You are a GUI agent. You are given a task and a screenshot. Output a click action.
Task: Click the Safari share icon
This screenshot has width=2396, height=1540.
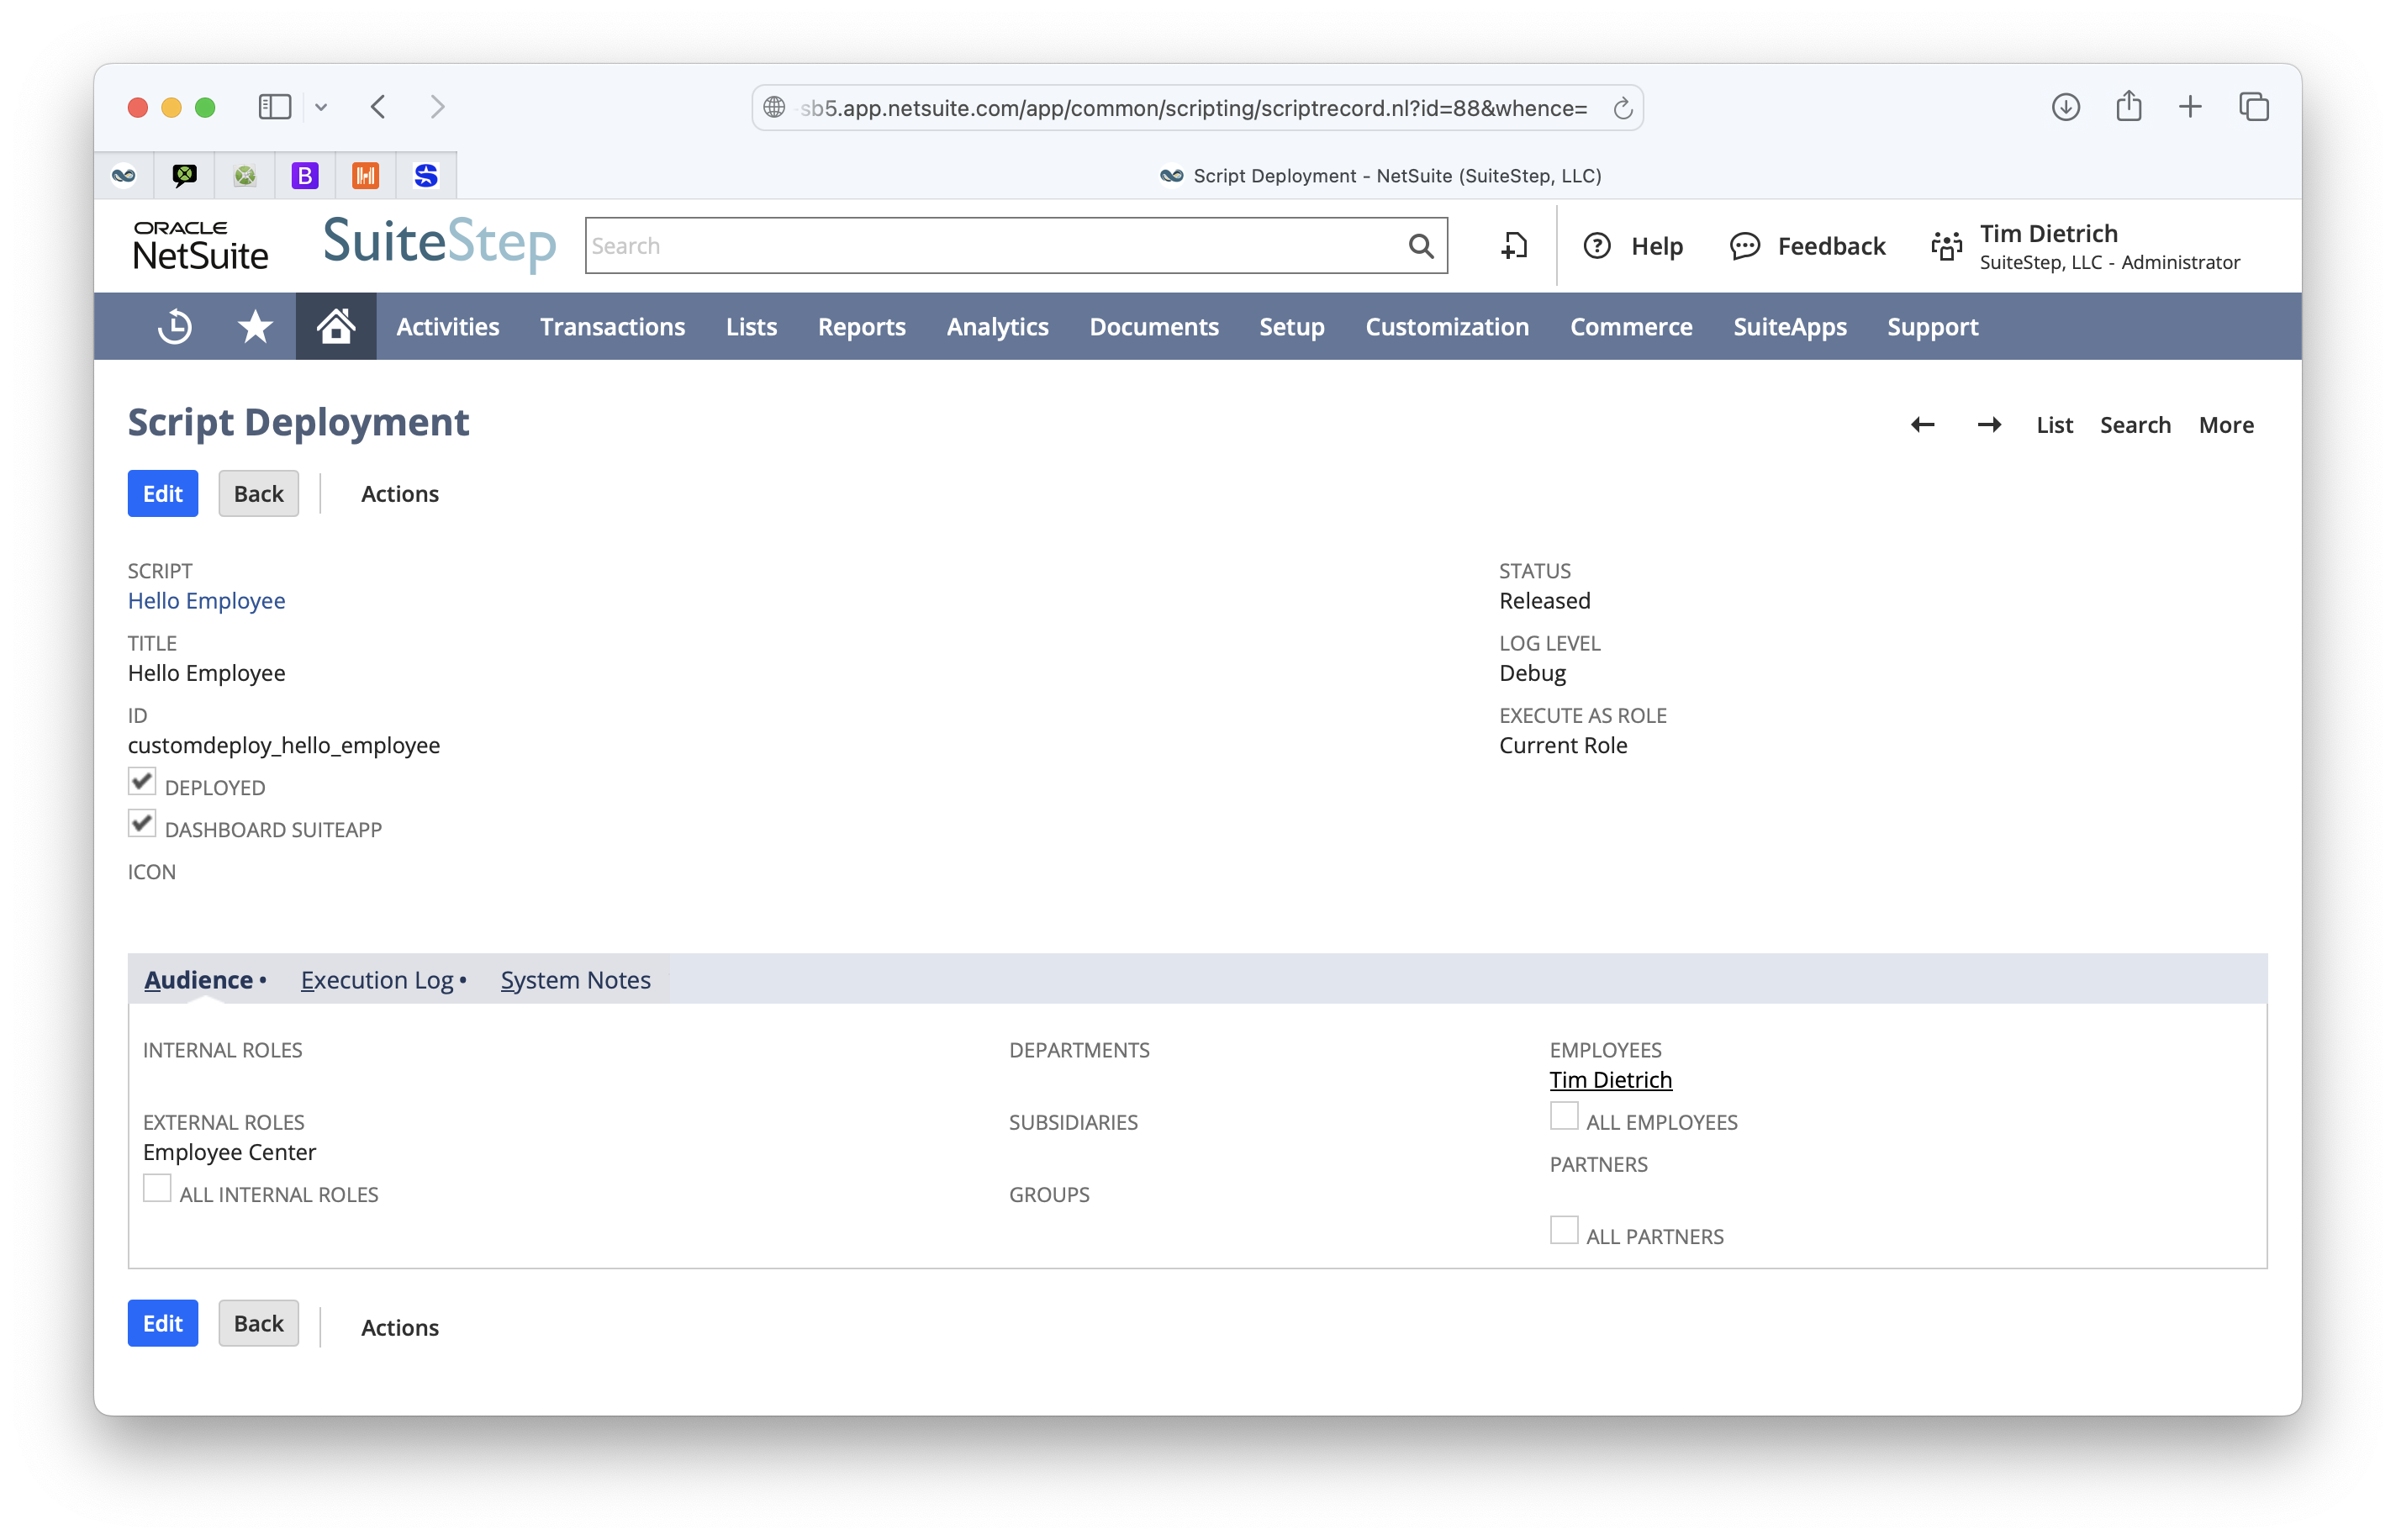coord(2128,105)
